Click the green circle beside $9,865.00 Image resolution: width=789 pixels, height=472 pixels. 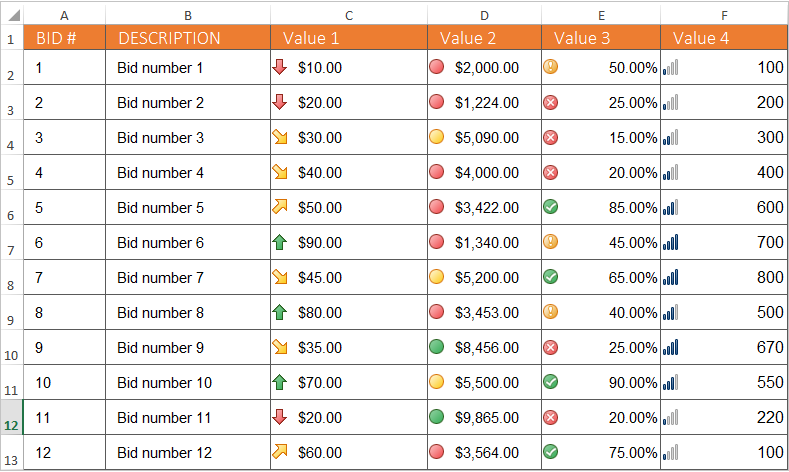click(x=436, y=417)
